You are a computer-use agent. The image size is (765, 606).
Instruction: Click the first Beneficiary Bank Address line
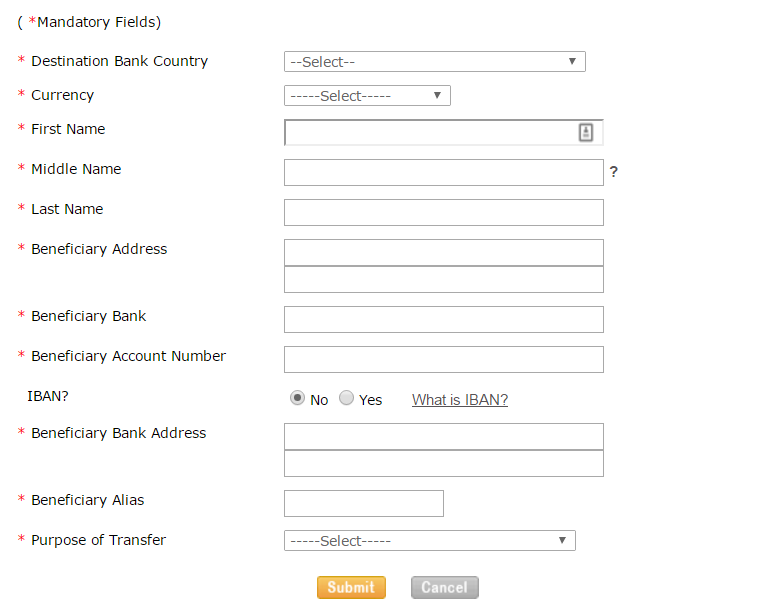pos(444,436)
